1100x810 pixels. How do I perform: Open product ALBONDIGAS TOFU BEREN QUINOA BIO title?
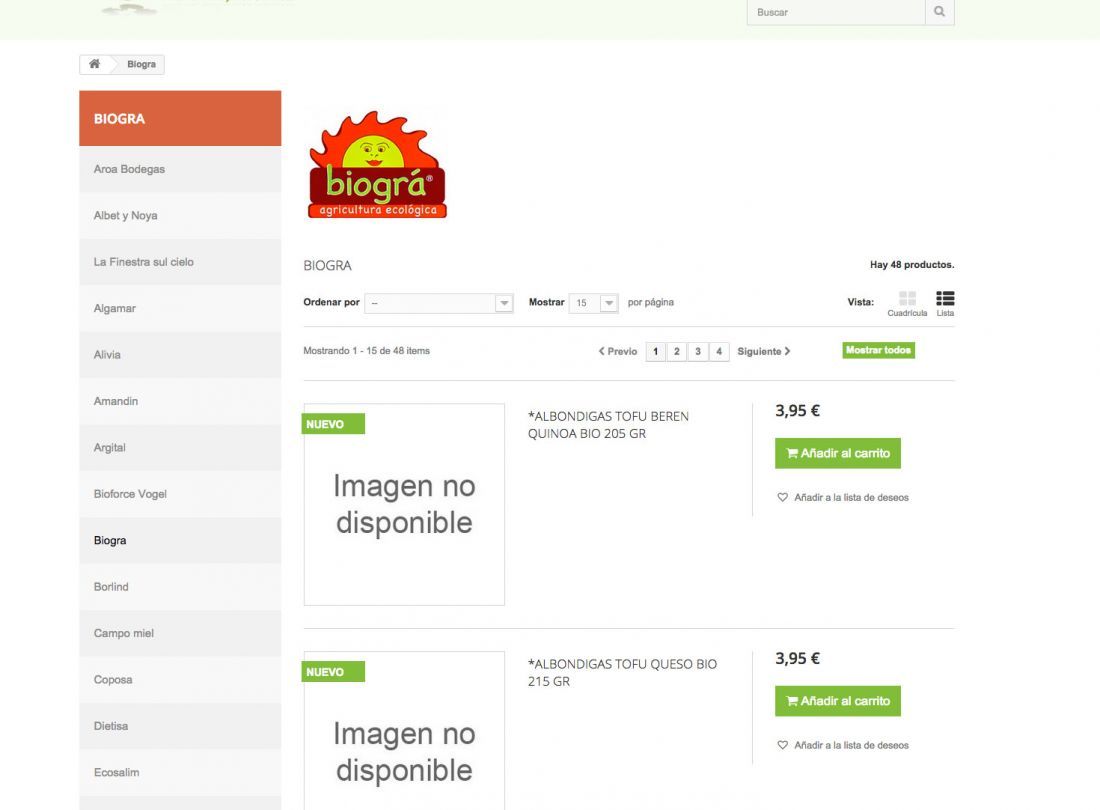[x=608, y=425]
